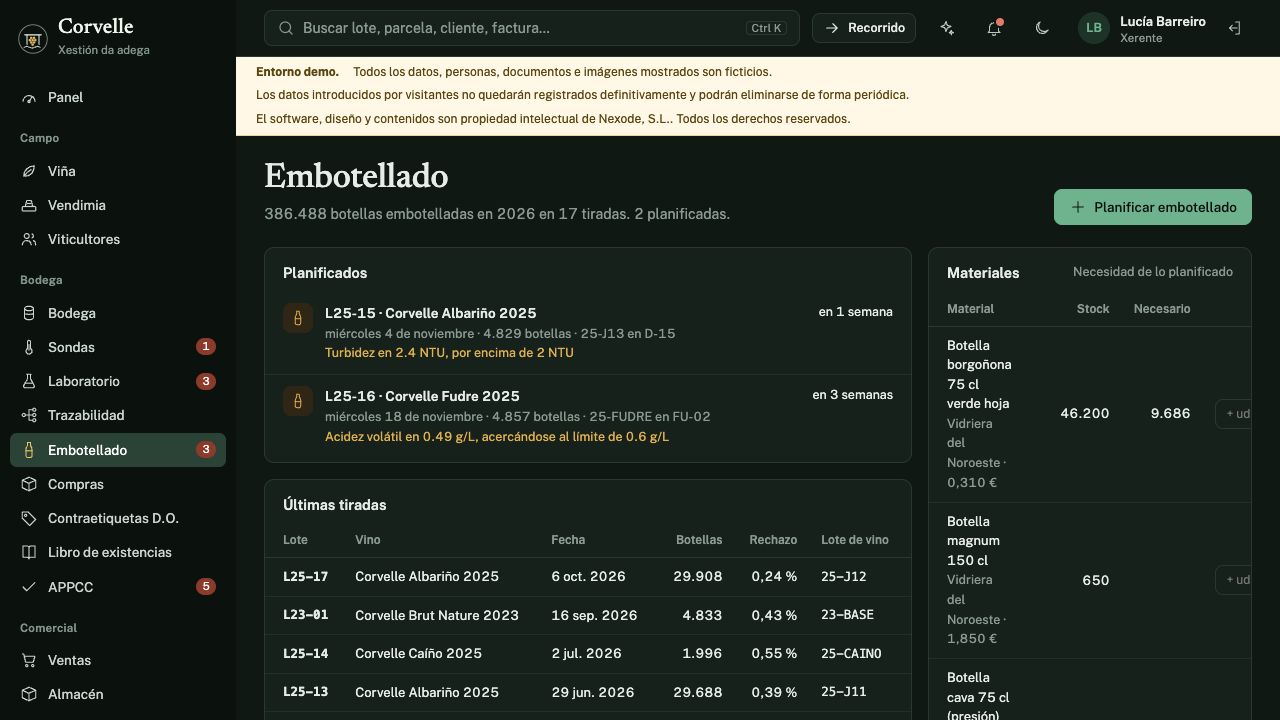Focus the search lote, parcela field
1280x720 pixels.
(x=532, y=28)
